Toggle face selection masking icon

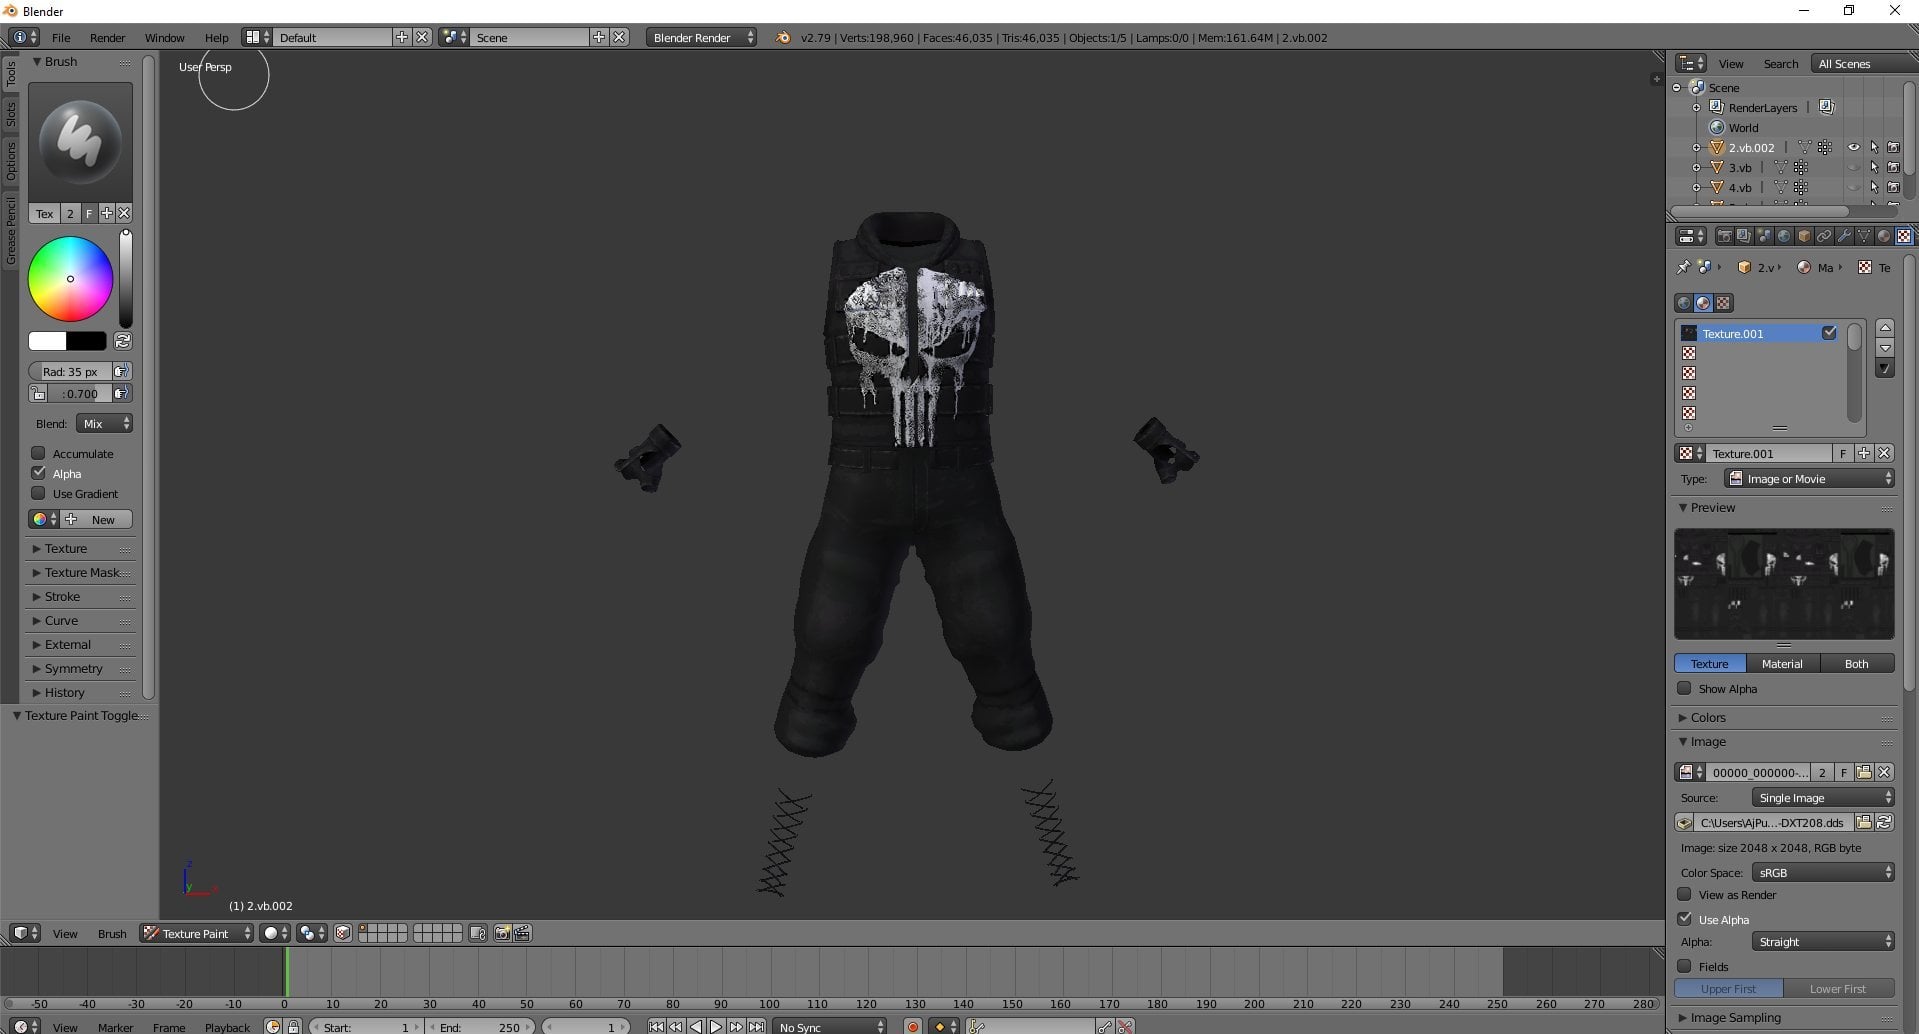[343, 933]
